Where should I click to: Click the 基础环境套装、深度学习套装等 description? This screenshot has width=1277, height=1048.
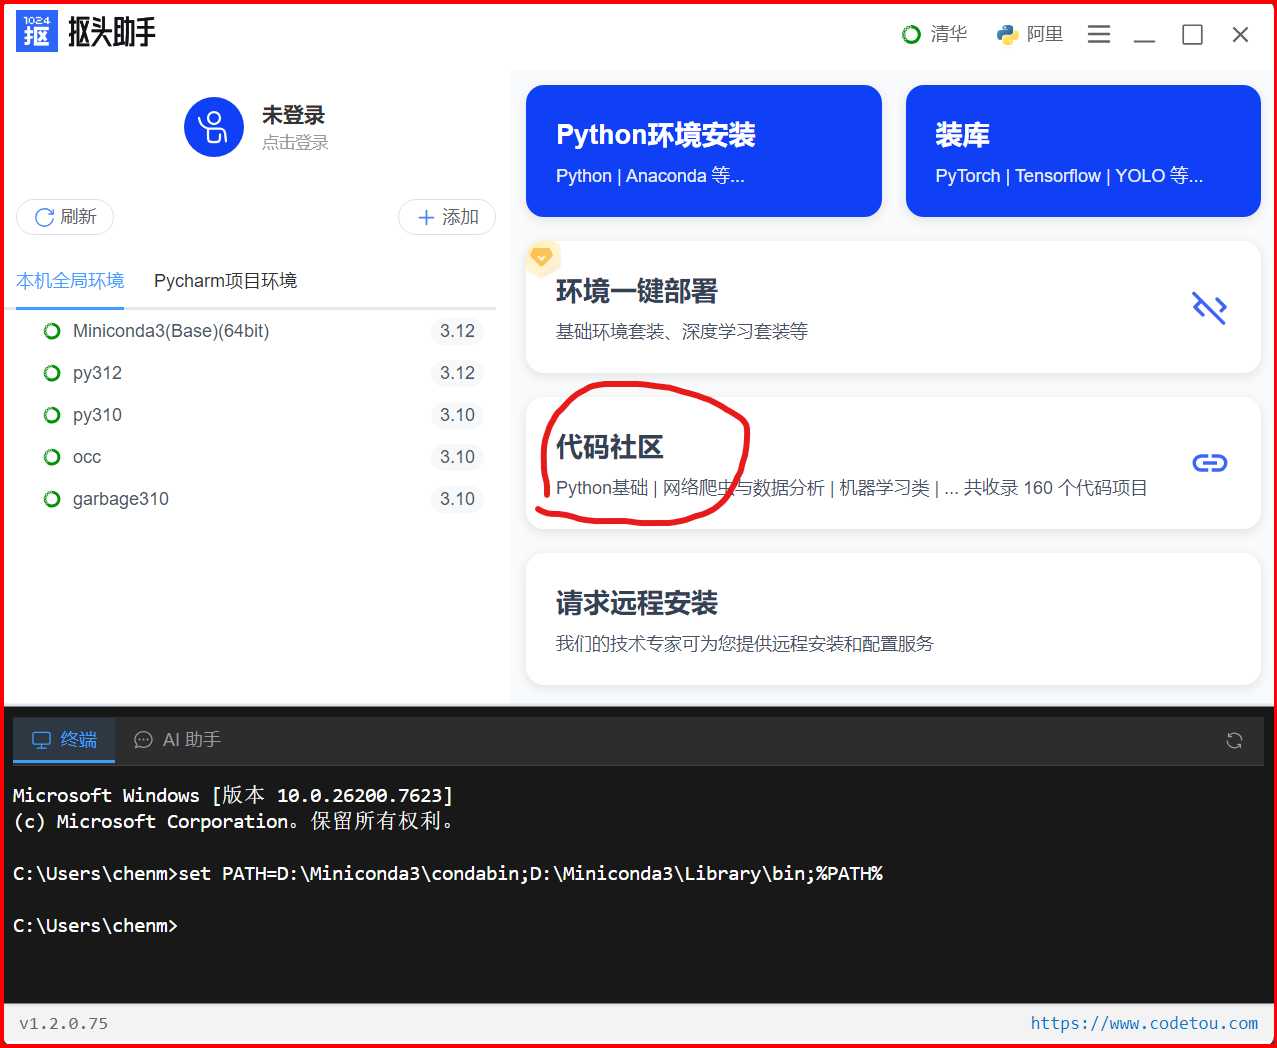682,332
